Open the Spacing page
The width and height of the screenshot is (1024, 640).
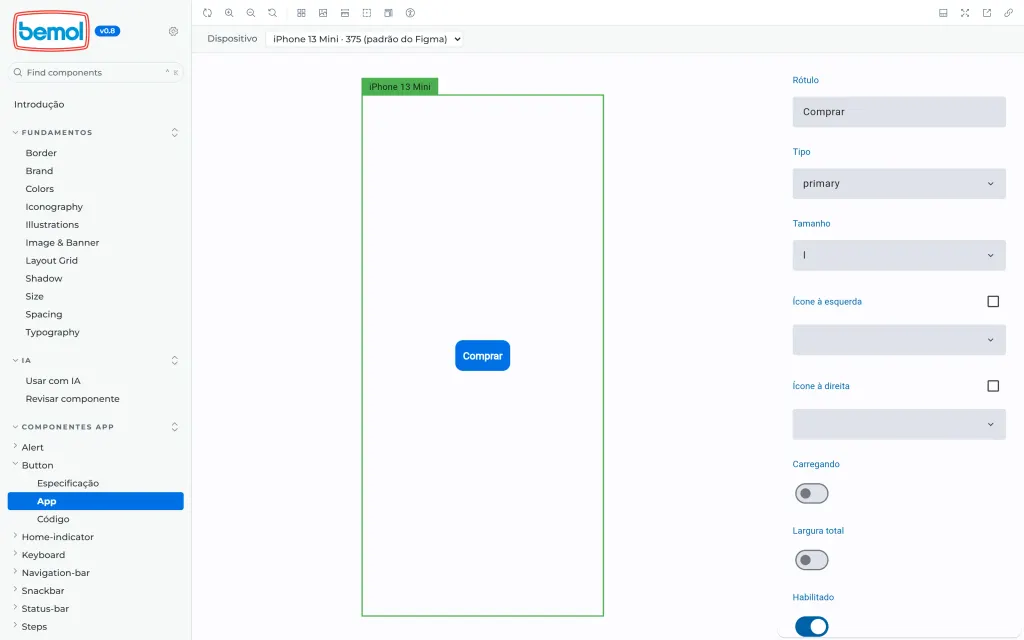[44, 314]
